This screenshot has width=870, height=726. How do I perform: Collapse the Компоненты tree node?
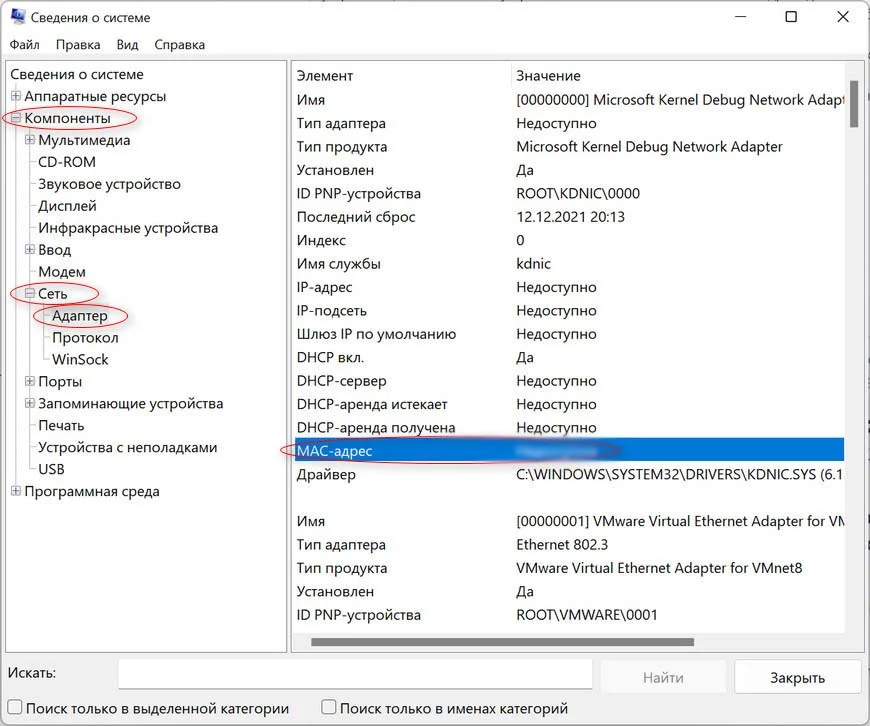click(16, 119)
